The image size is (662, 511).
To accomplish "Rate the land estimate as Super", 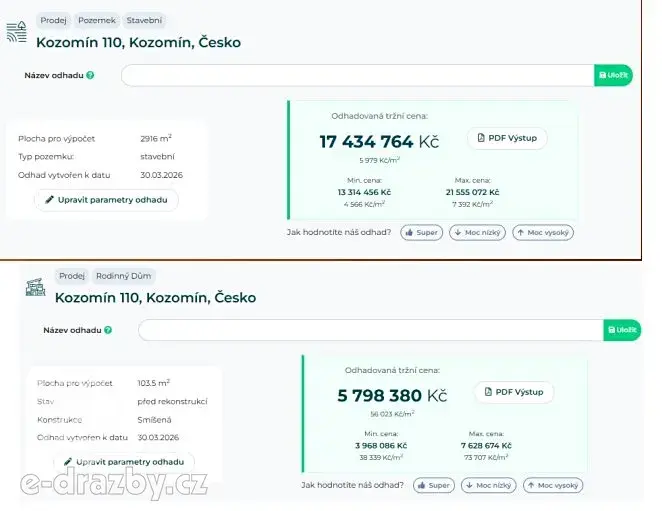I will tap(422, 232).
